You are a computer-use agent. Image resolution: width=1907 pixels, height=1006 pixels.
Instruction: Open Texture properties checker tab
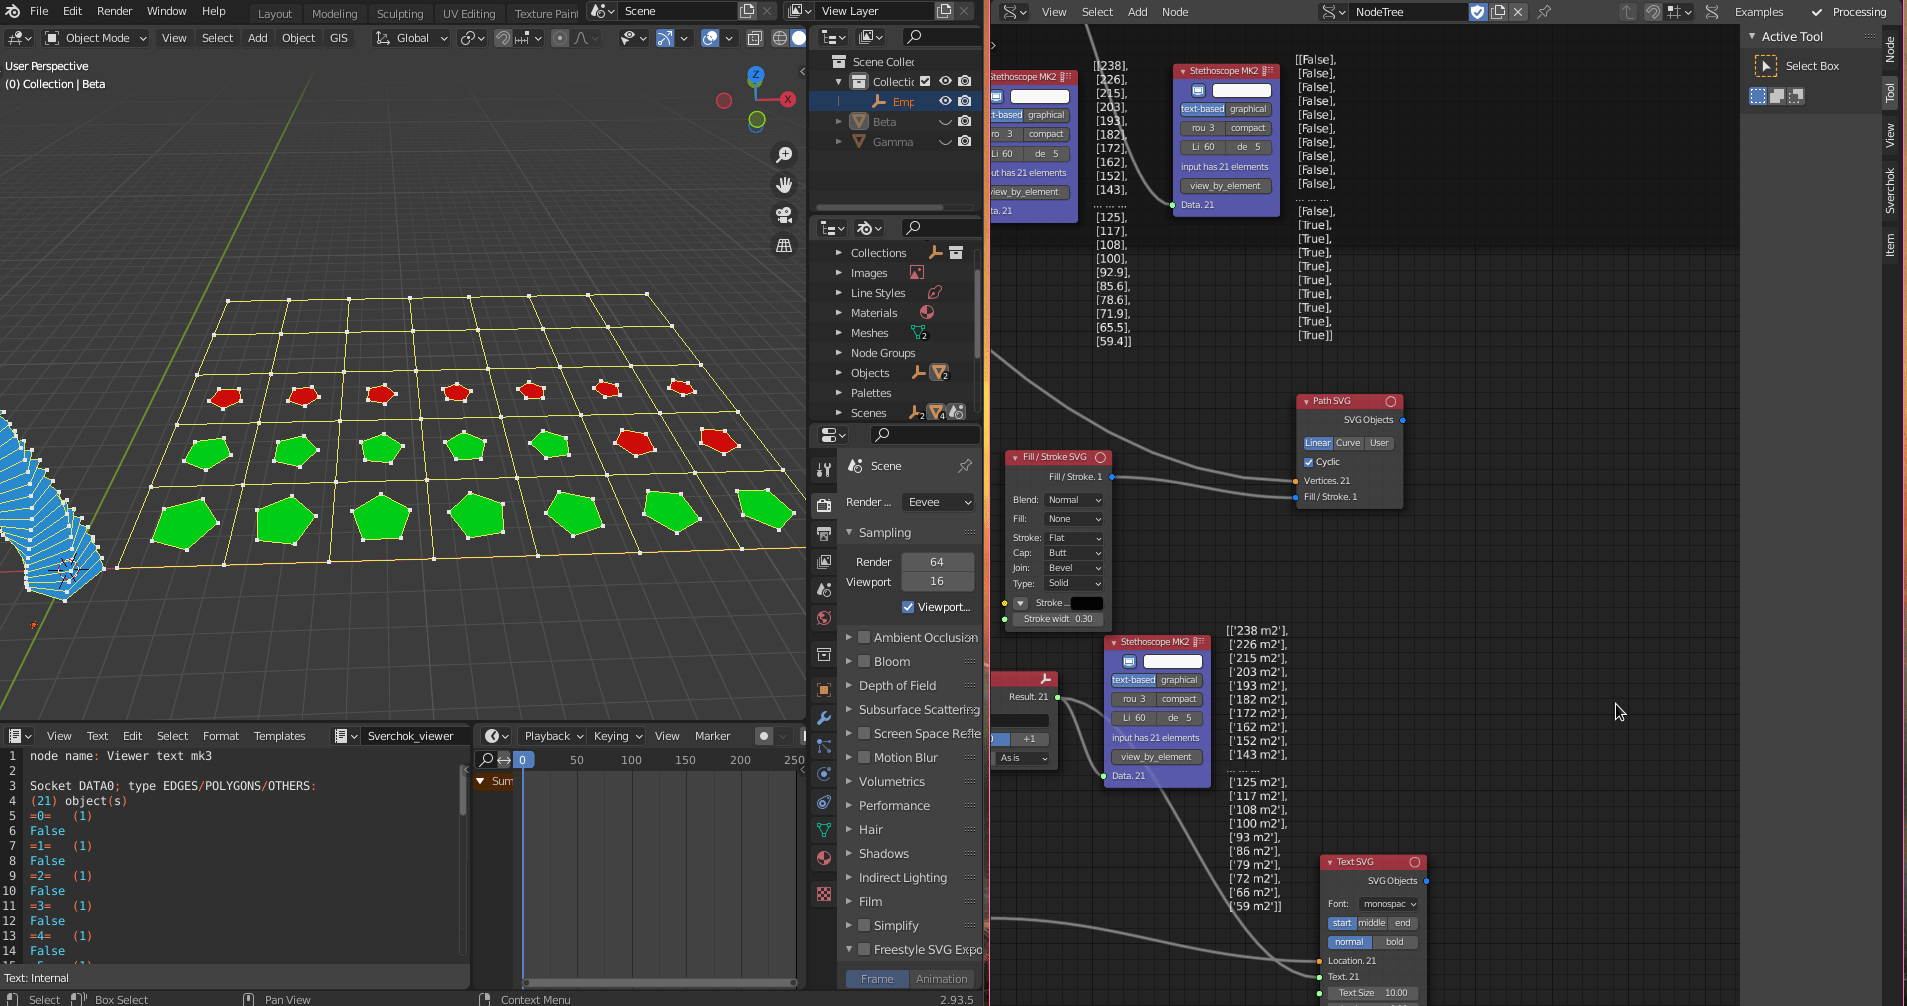click(x=824, y=893)
